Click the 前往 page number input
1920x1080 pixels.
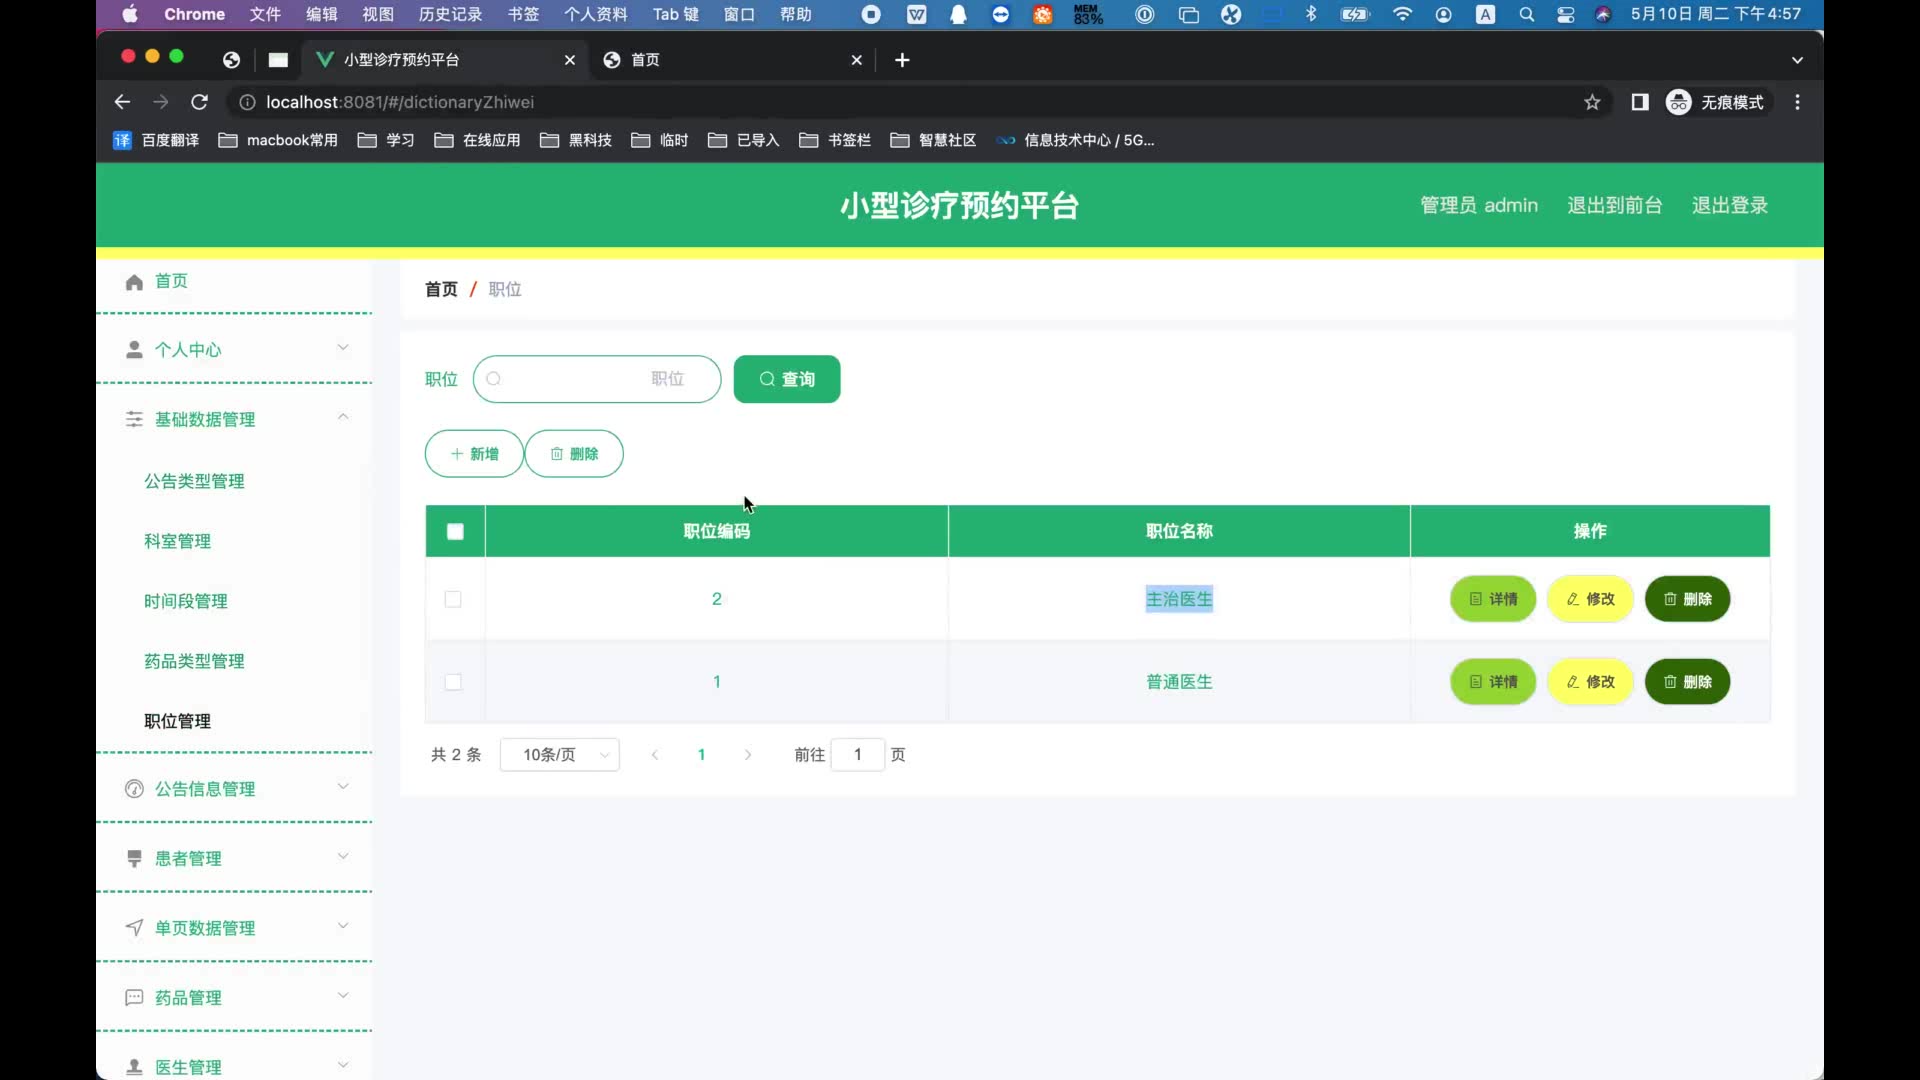[x=857, y=755]
